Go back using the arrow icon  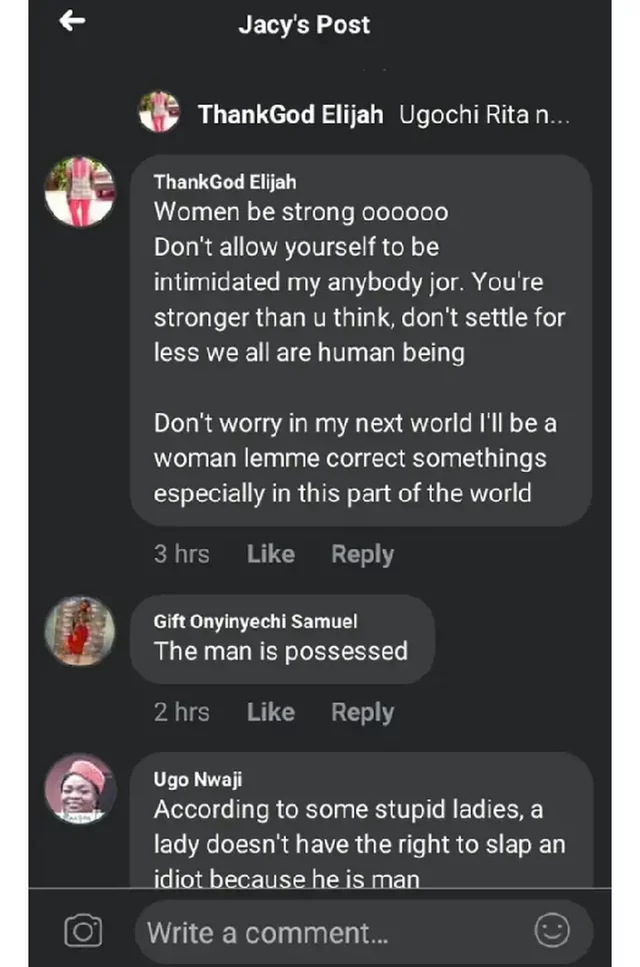point(72,22)
